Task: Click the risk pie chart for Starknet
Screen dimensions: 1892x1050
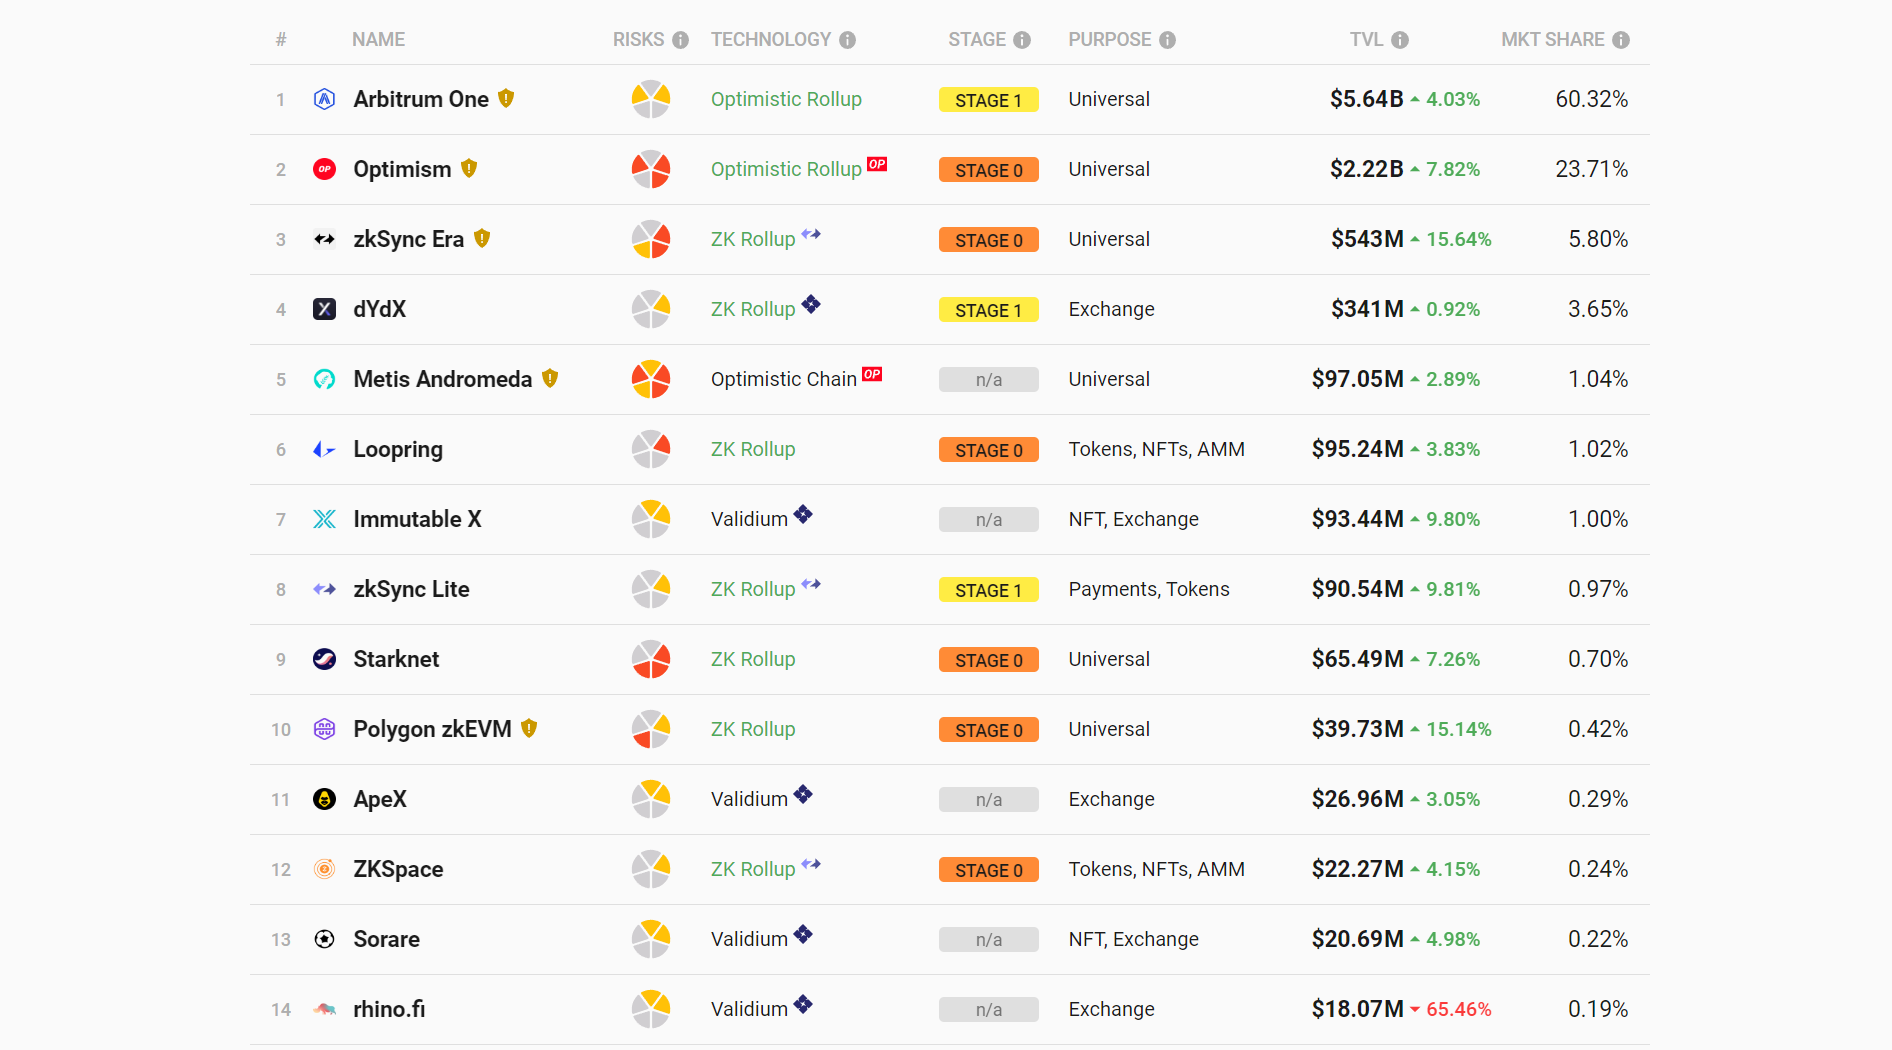Action: [651, 659]
